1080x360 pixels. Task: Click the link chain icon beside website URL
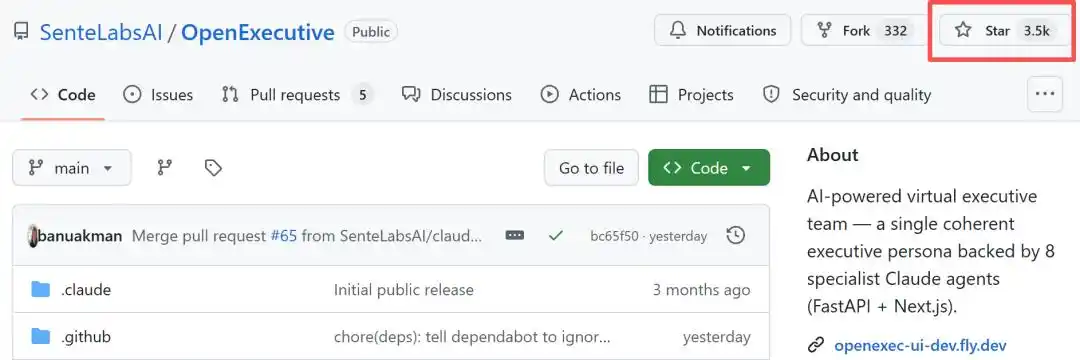pyautogui.click(x=816, y=345)
